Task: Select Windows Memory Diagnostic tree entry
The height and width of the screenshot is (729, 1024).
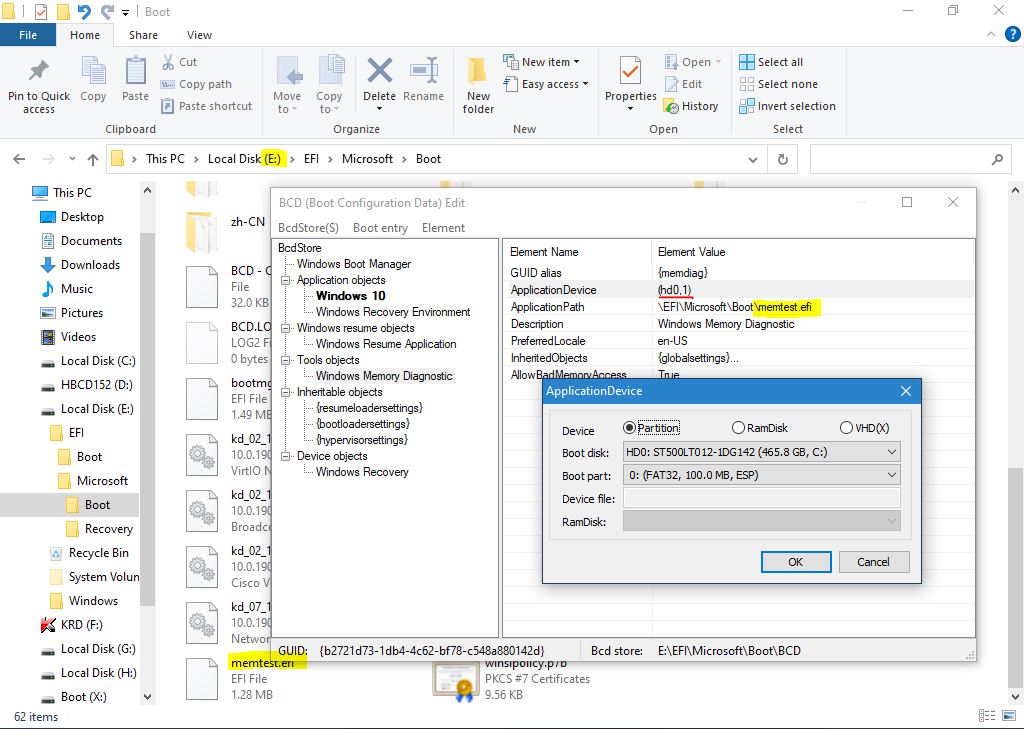Action: tap(384, 376)
